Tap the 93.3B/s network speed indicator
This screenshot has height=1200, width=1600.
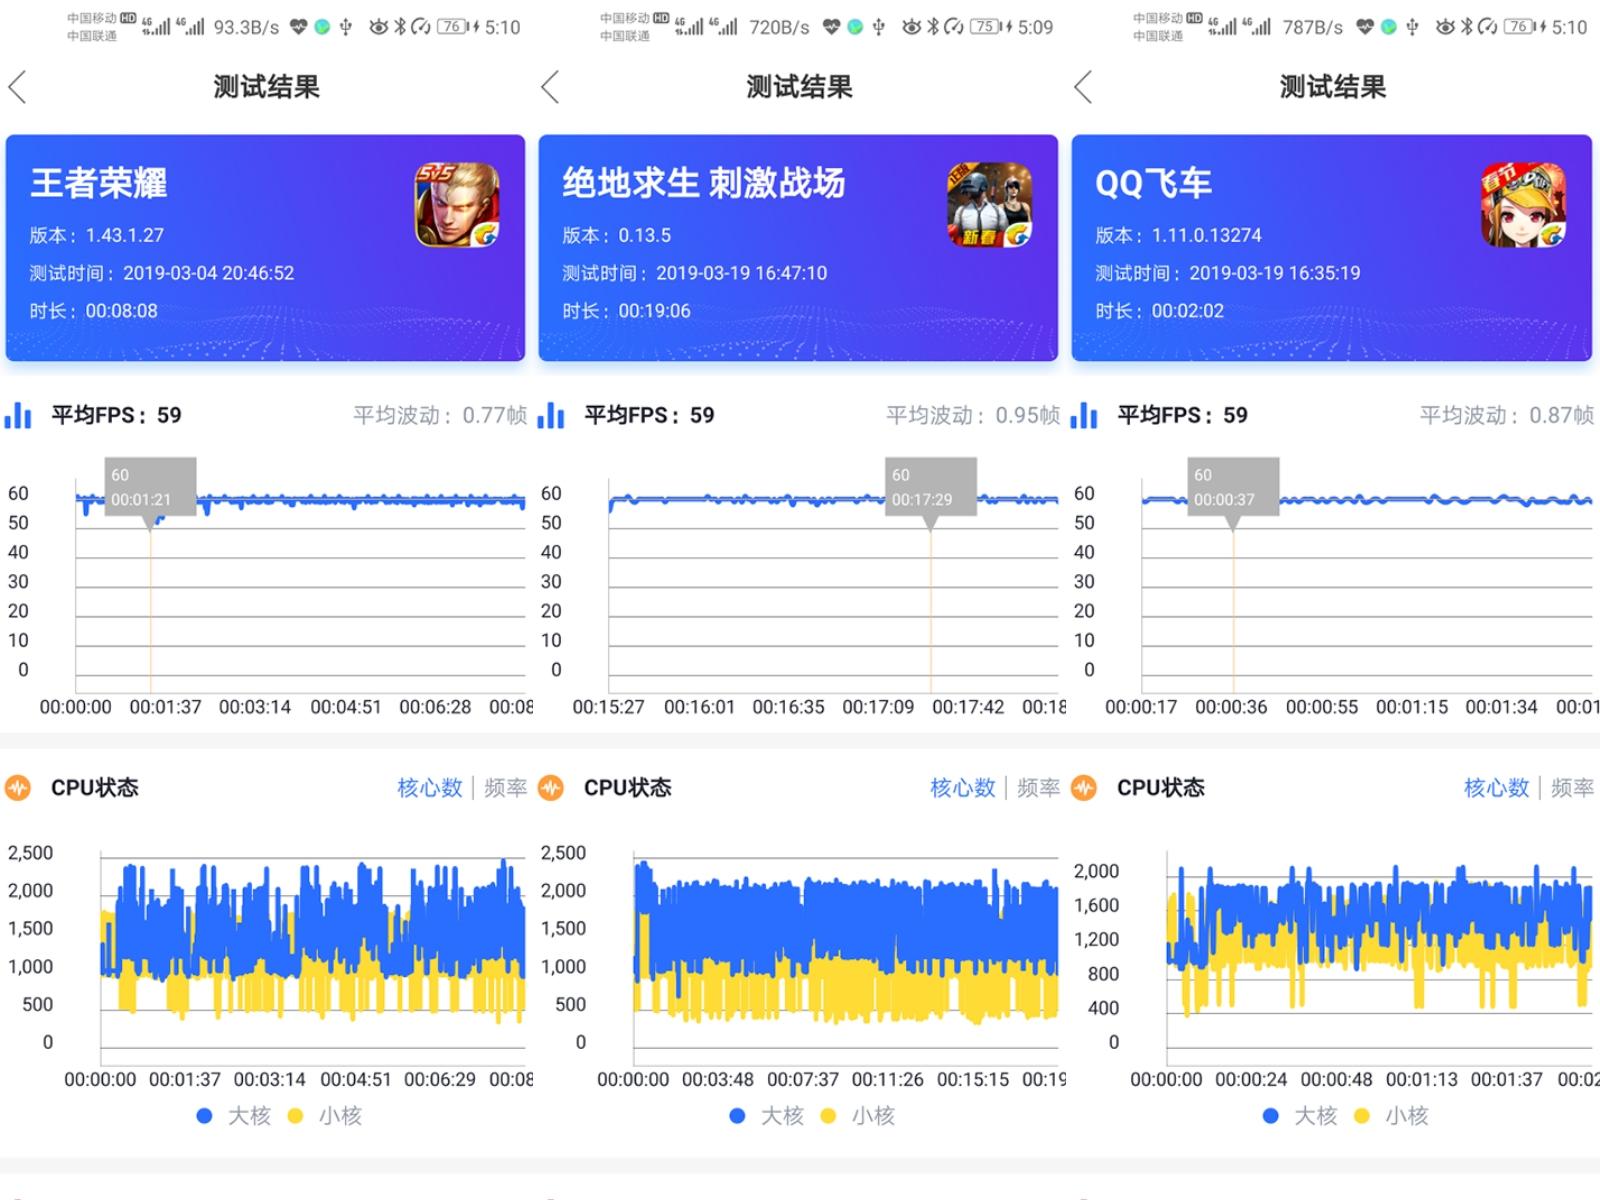[247, 28]
